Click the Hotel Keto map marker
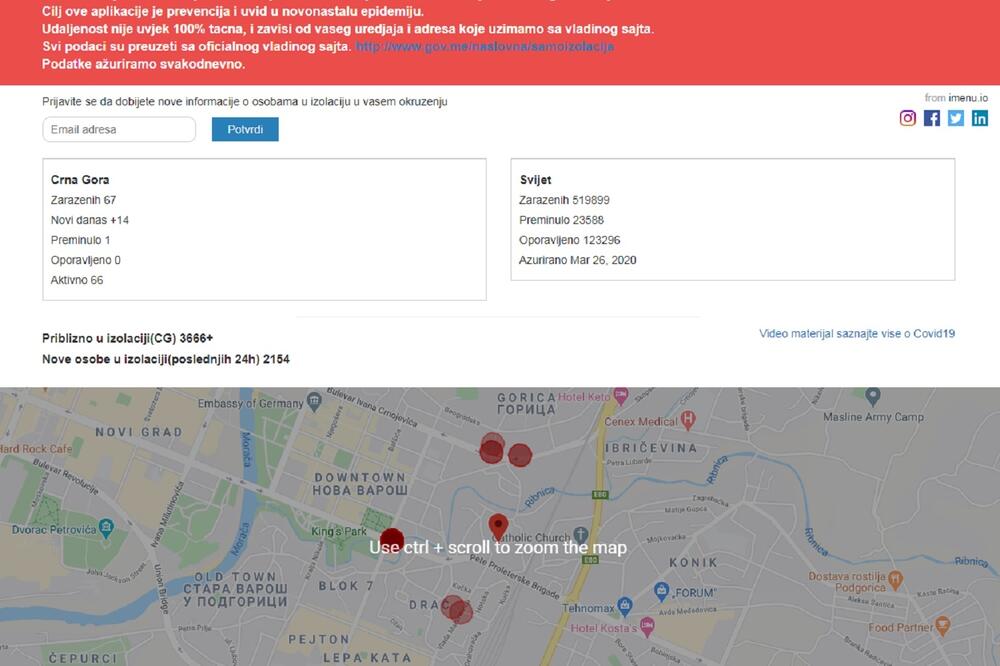Image resolution: width=1000 pixels, height=666 pixels. 621,395
